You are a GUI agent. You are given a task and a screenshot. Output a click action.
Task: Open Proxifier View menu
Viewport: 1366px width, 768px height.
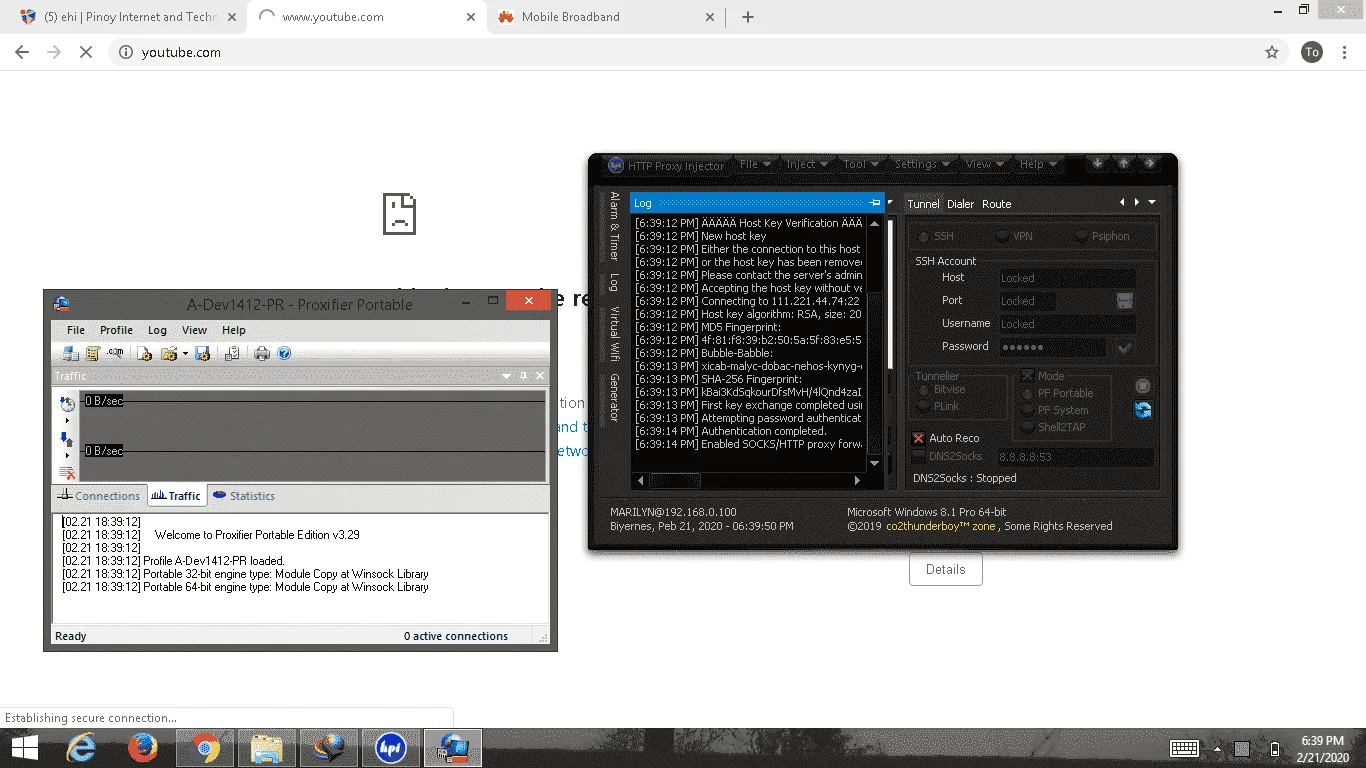click(x=194, y=330)
